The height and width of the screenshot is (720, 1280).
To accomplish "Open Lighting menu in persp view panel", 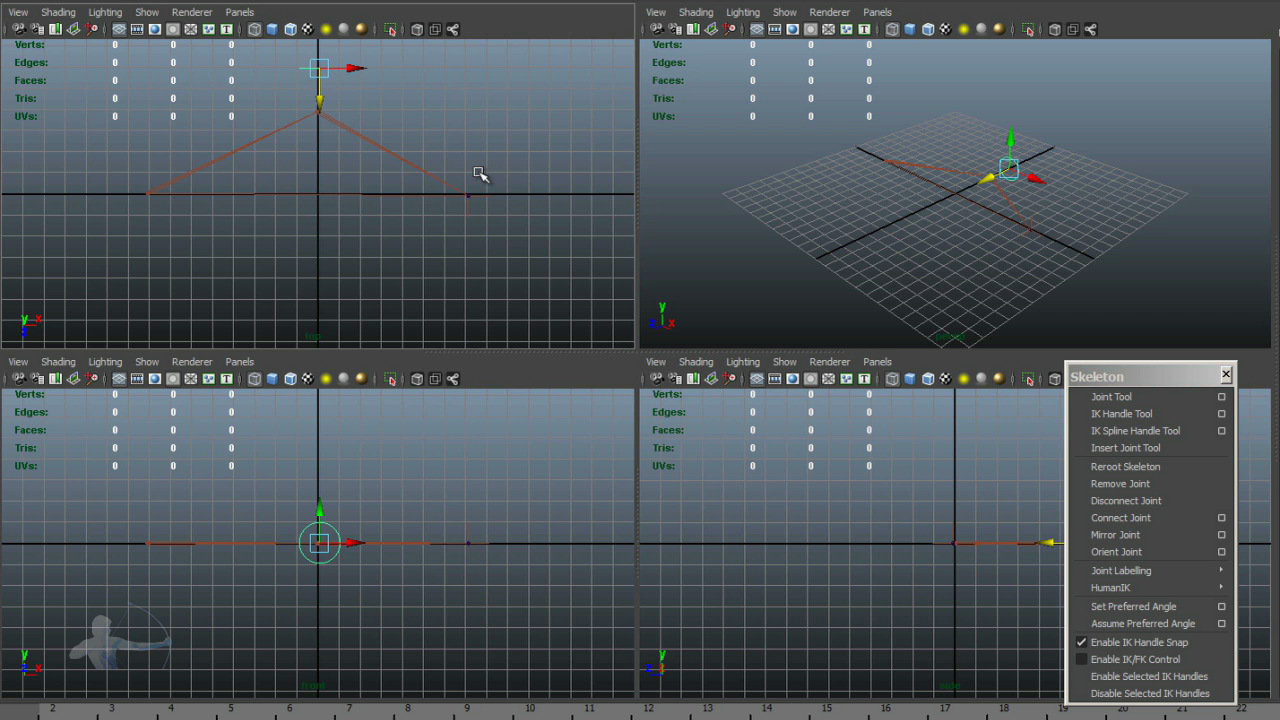I will (743, 12).
